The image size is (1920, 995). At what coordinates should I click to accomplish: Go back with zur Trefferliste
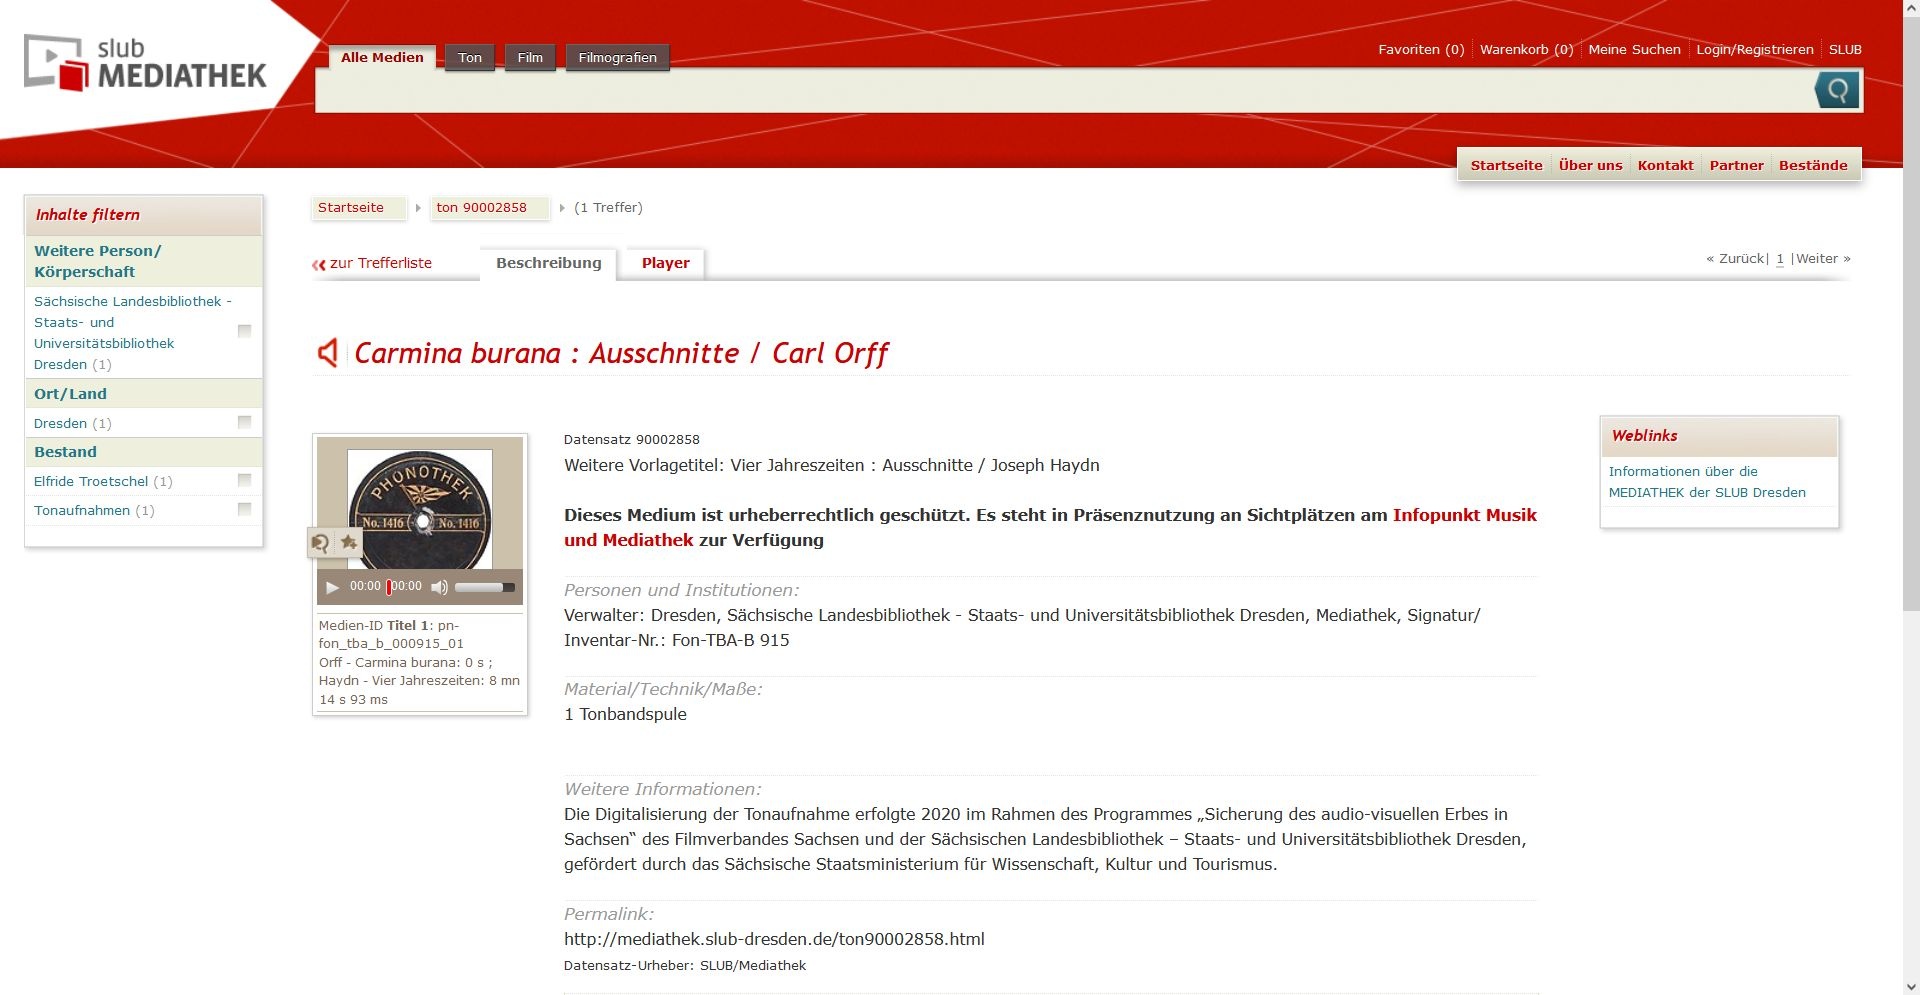pos(380,263)
